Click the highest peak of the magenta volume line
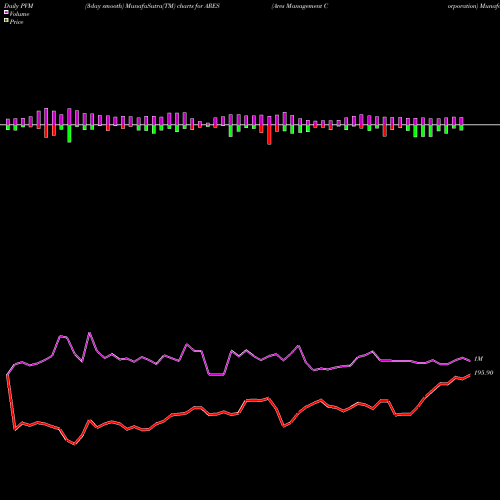Viewport: 500px width, 500px height. click(x=89, y=333)
